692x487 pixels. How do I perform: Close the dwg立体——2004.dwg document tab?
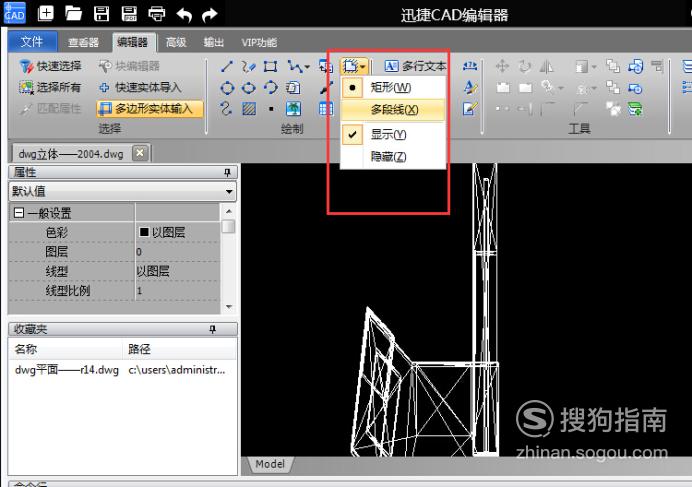pyautogui.click(x=140, y=153)
